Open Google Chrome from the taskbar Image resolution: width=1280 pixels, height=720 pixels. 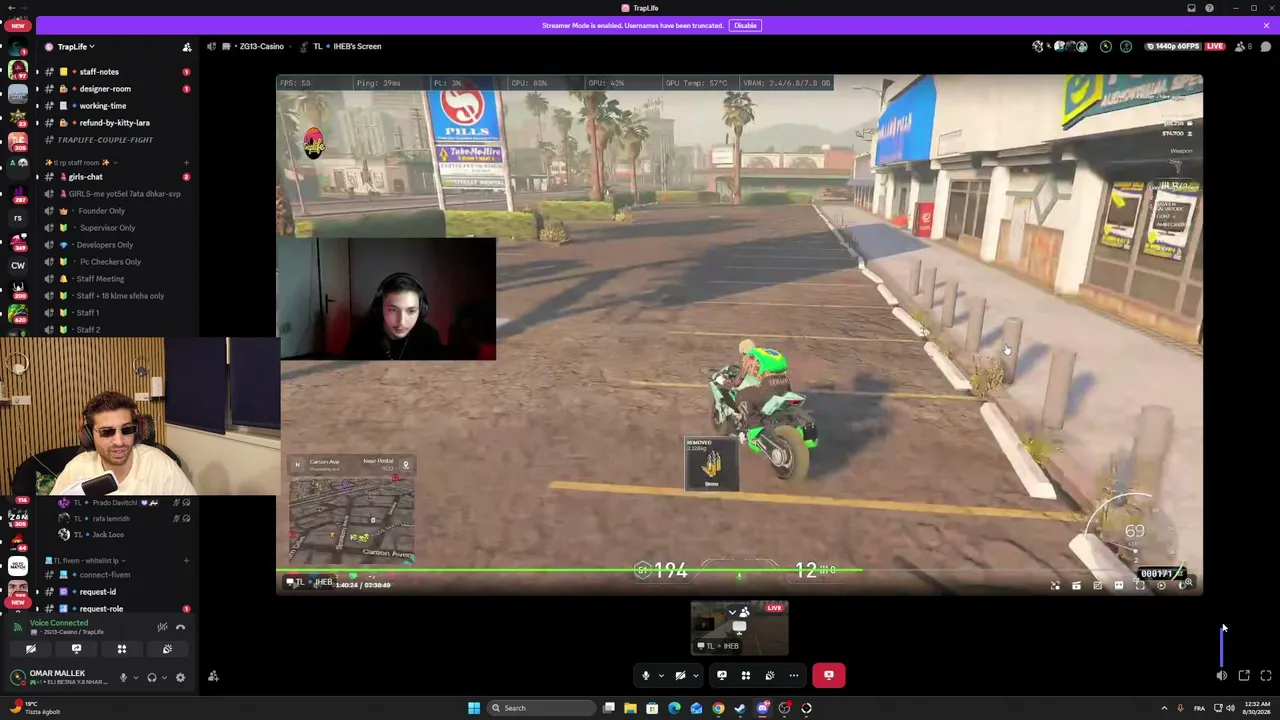click(718, 708)
